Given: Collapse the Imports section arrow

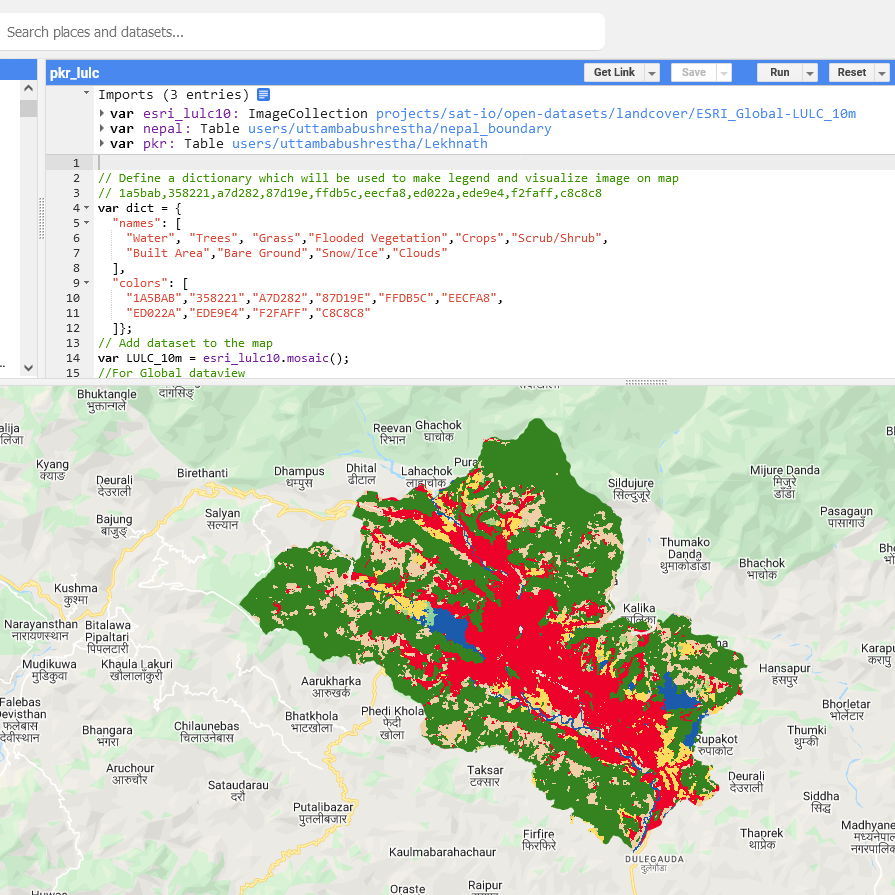Looking at the screenshot, I should tap(87, 94).
